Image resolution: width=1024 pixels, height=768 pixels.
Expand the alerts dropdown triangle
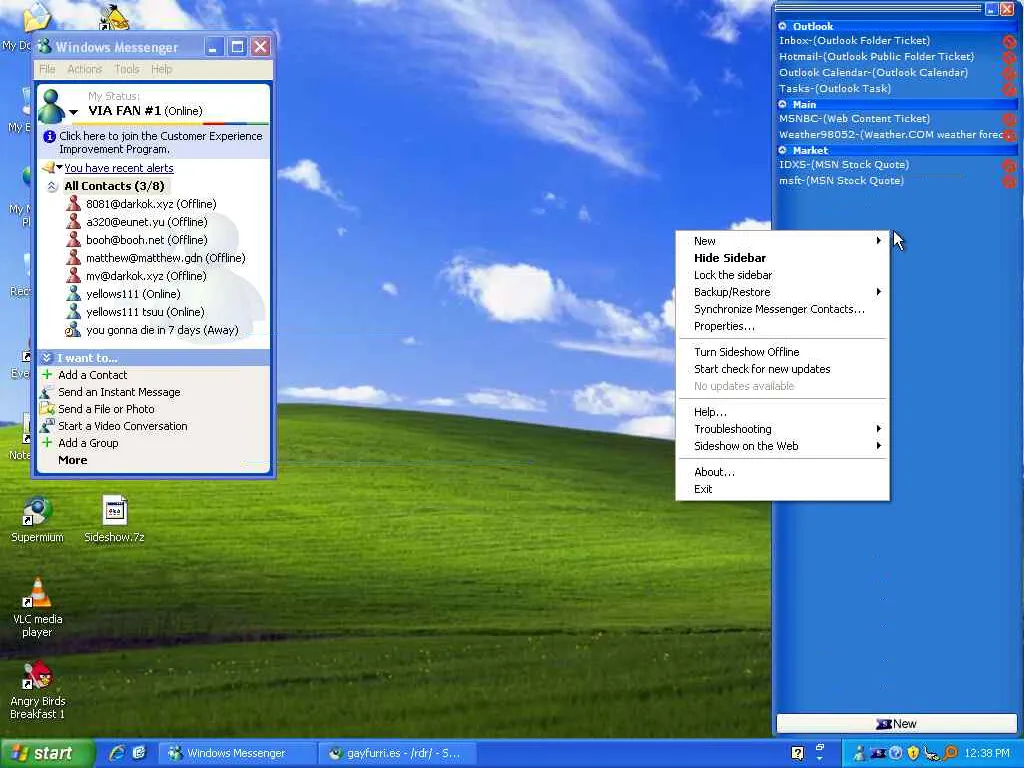59,168
